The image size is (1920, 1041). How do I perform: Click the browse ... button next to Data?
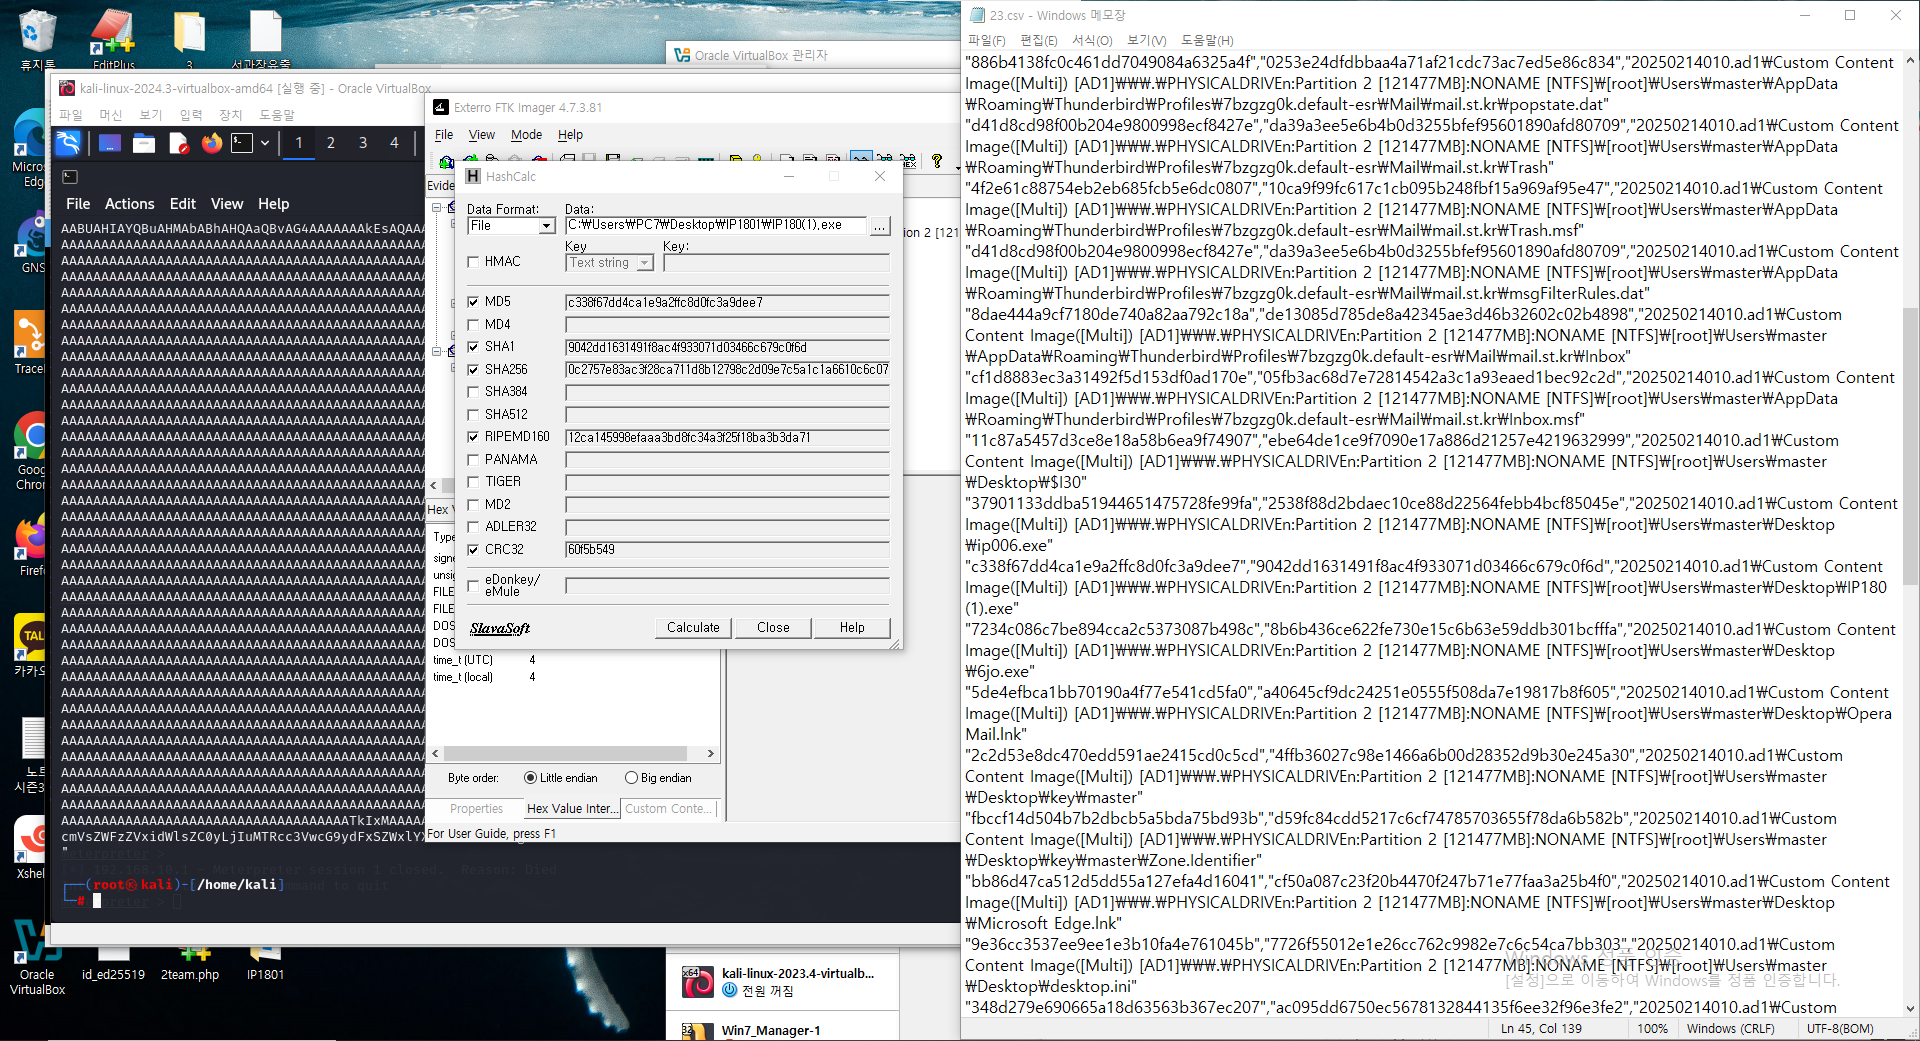pyautogui.click(x=879, y=226)
